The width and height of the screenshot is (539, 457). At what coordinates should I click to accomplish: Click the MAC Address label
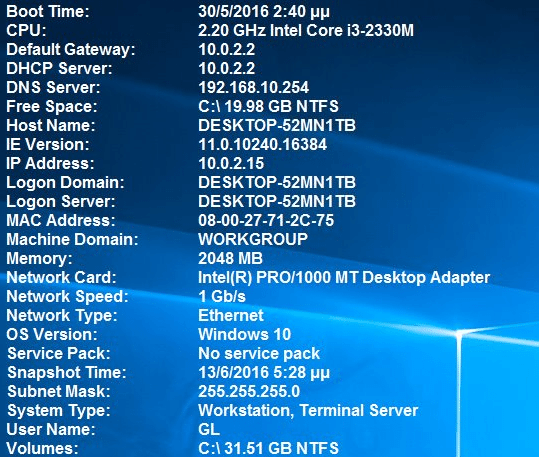[61, 220]
